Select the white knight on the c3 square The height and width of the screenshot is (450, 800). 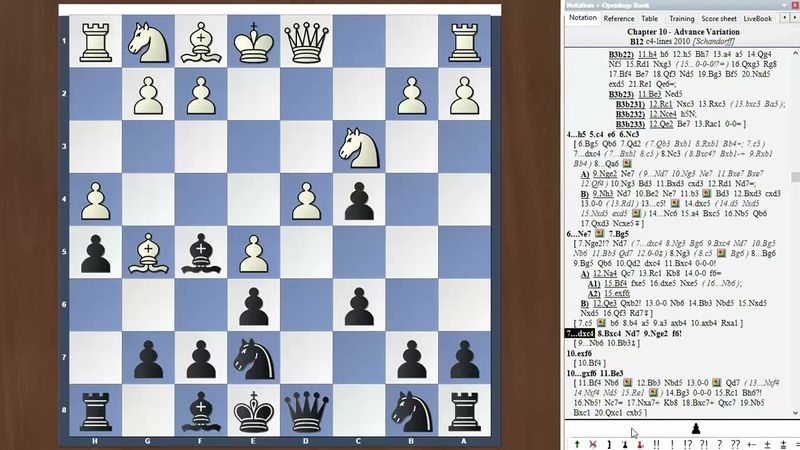tap(358, 147)
